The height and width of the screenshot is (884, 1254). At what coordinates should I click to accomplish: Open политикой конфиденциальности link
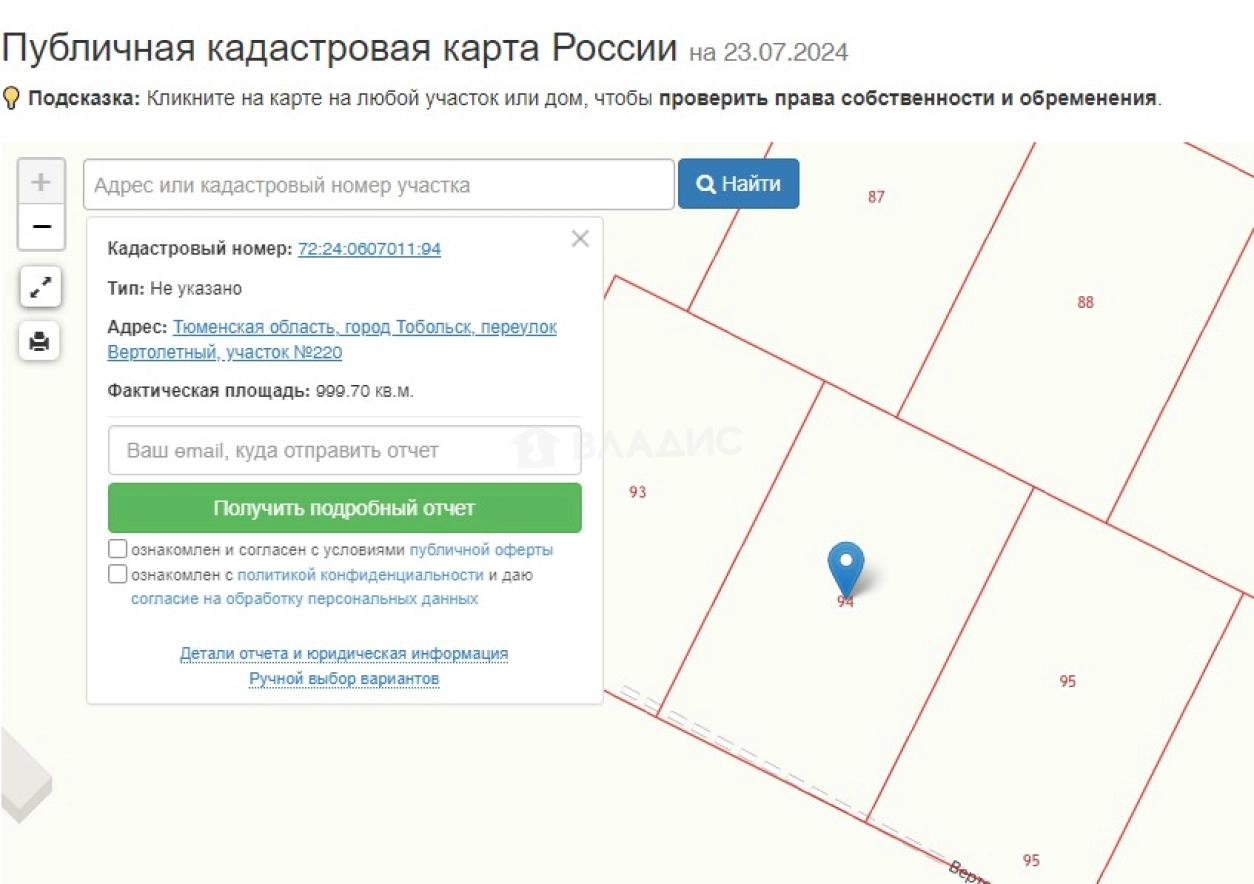[360, 575]
